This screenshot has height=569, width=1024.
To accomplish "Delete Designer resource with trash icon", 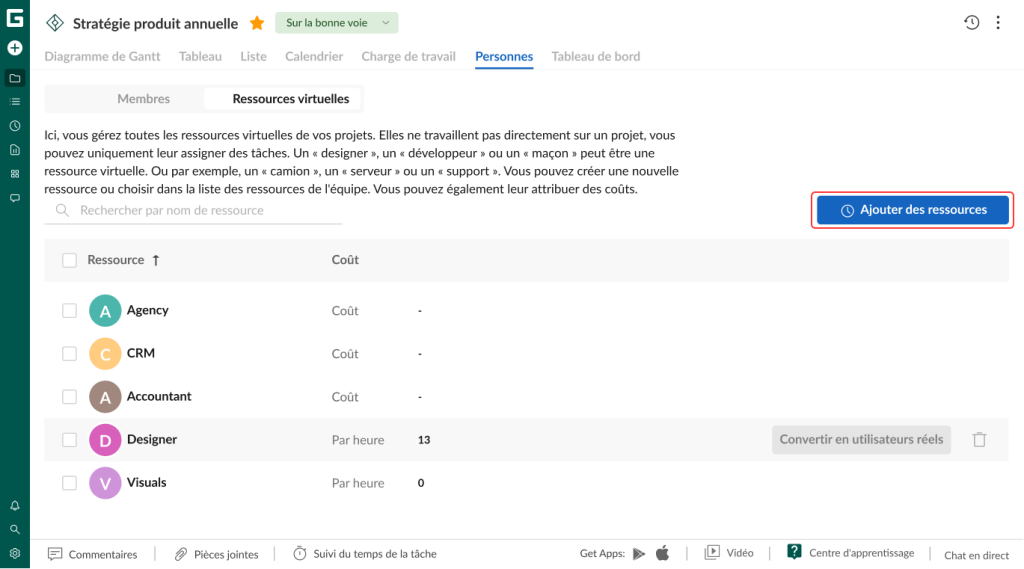I will (979, 440).
